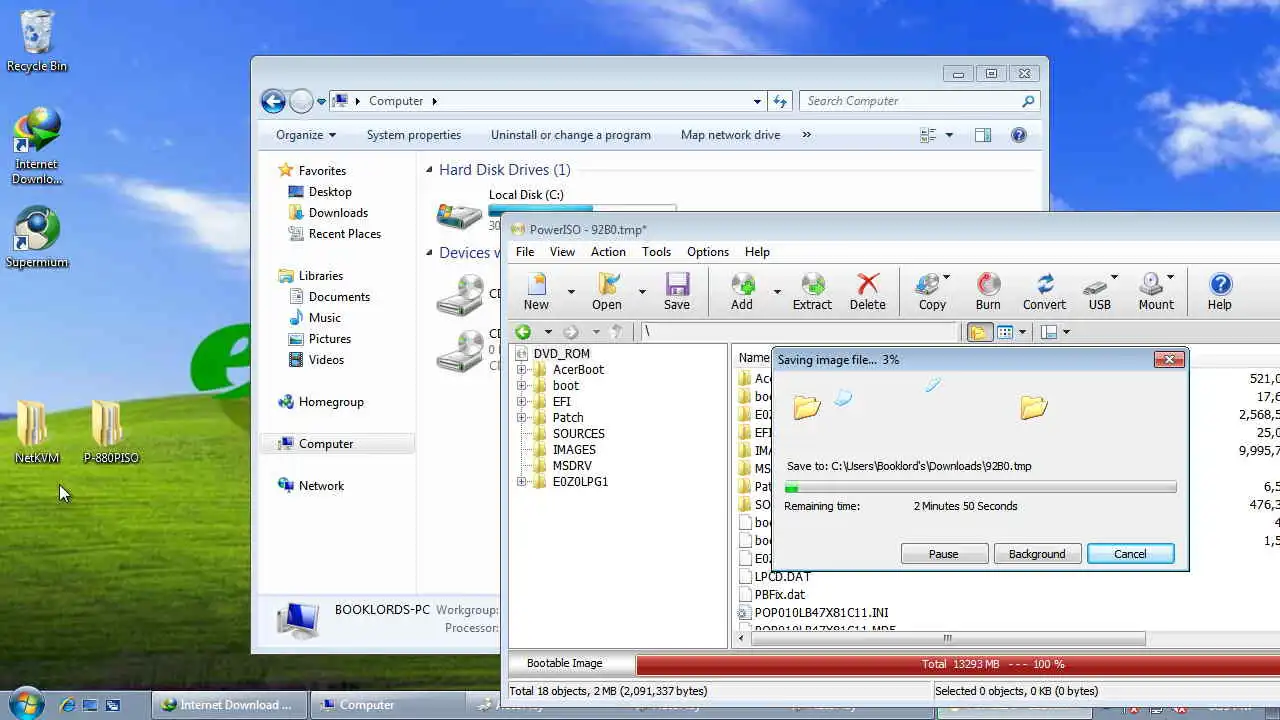Click the Background button in saving dialog
This screenshot has width=1280, height=720.
point(1037,554)
